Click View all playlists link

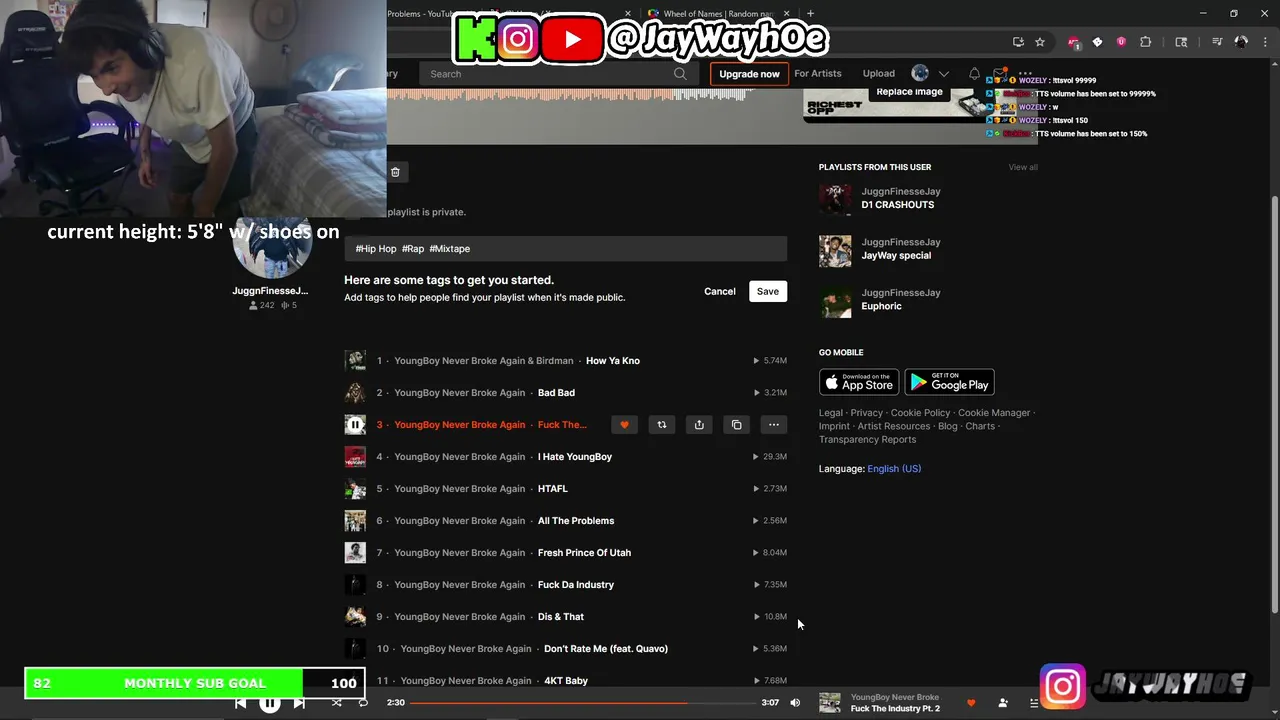point(1023,167)
